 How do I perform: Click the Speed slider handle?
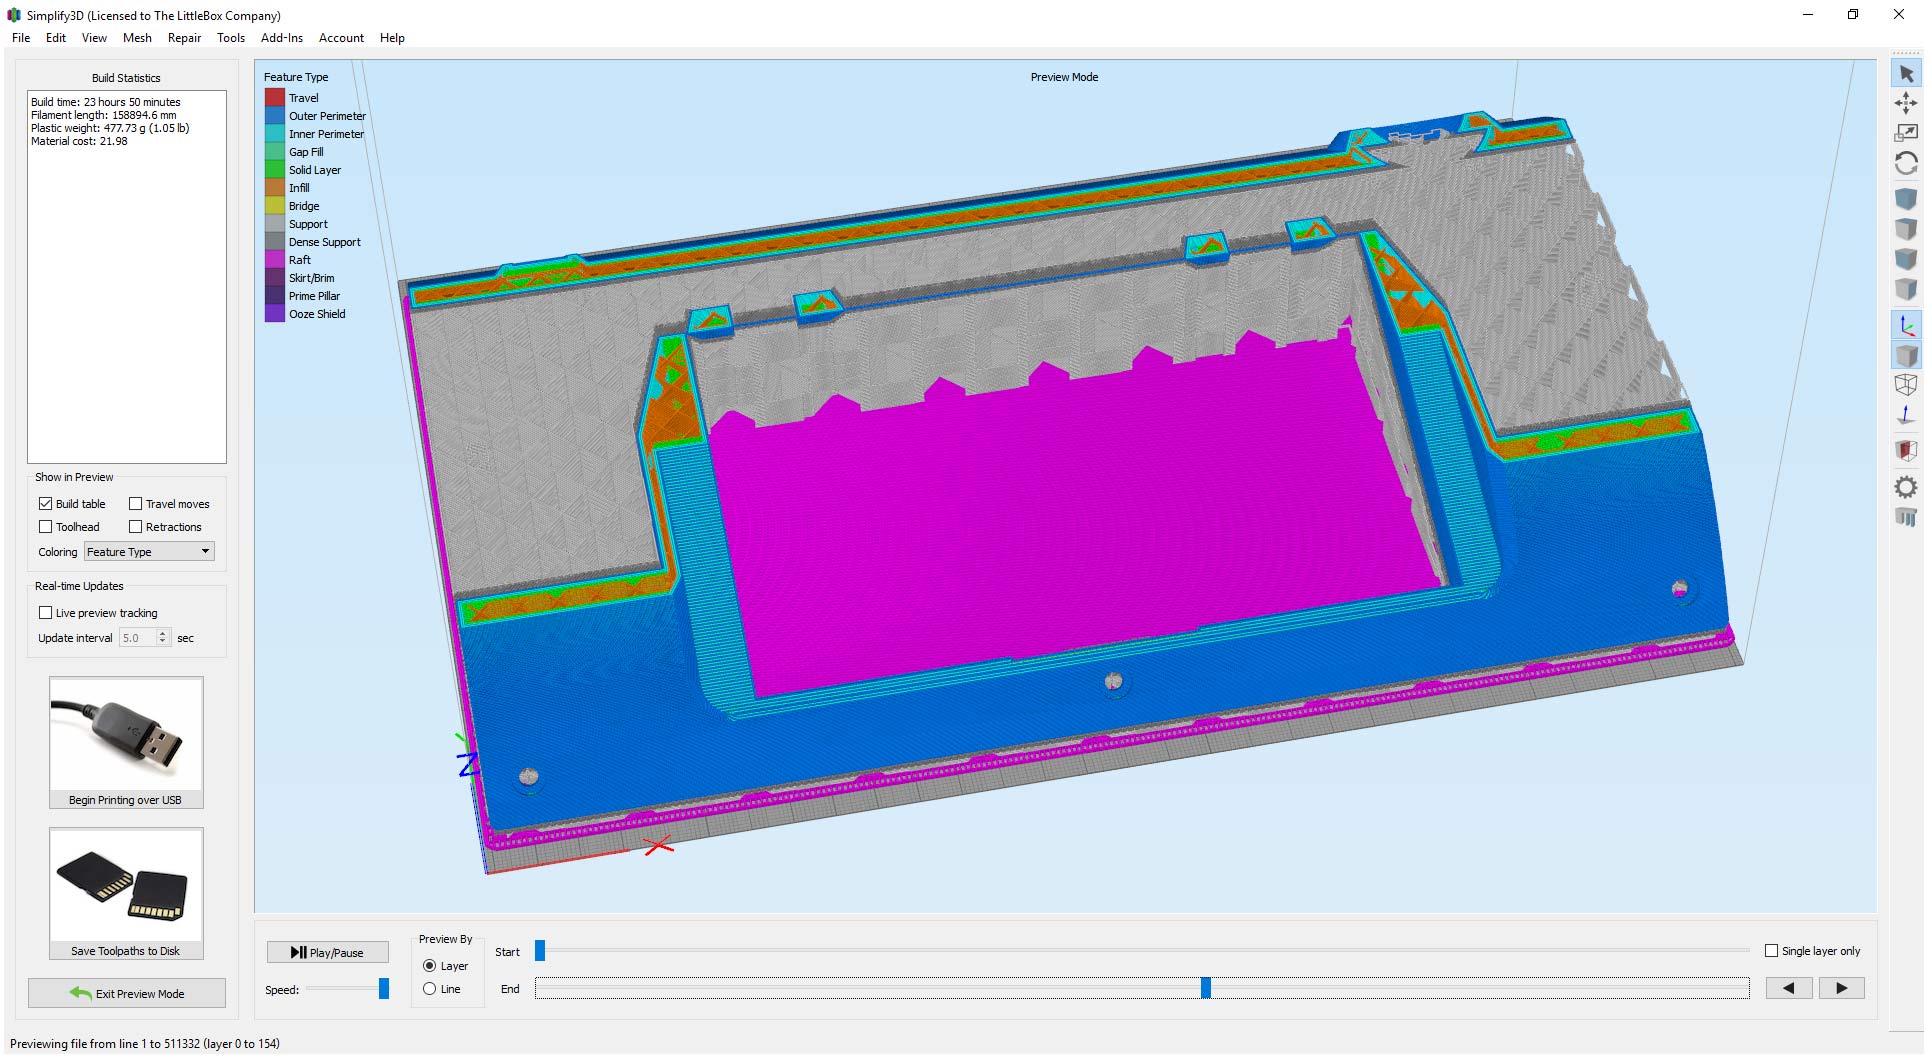coord(384,989)
